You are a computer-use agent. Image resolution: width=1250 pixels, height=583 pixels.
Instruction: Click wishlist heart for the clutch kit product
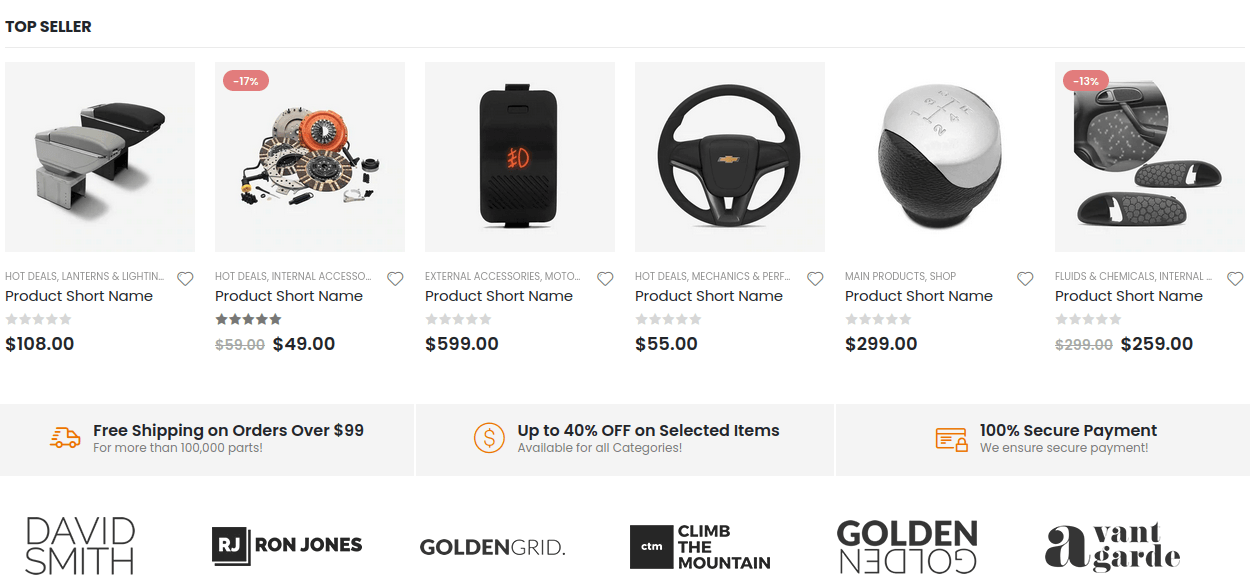click(395, 279)
